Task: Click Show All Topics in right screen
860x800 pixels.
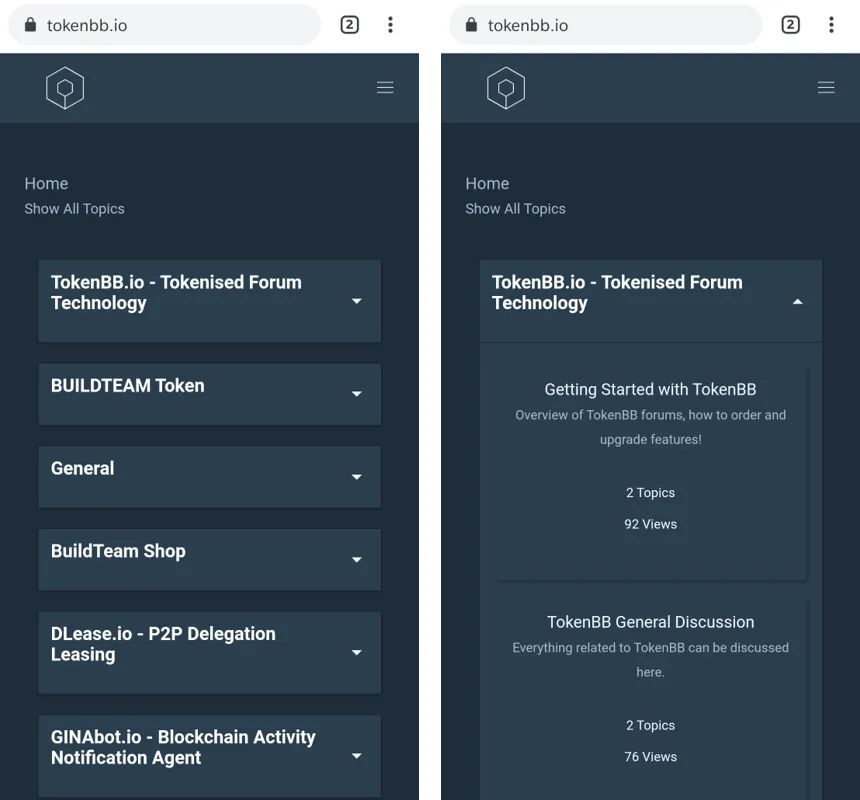Action: point(515,209)
